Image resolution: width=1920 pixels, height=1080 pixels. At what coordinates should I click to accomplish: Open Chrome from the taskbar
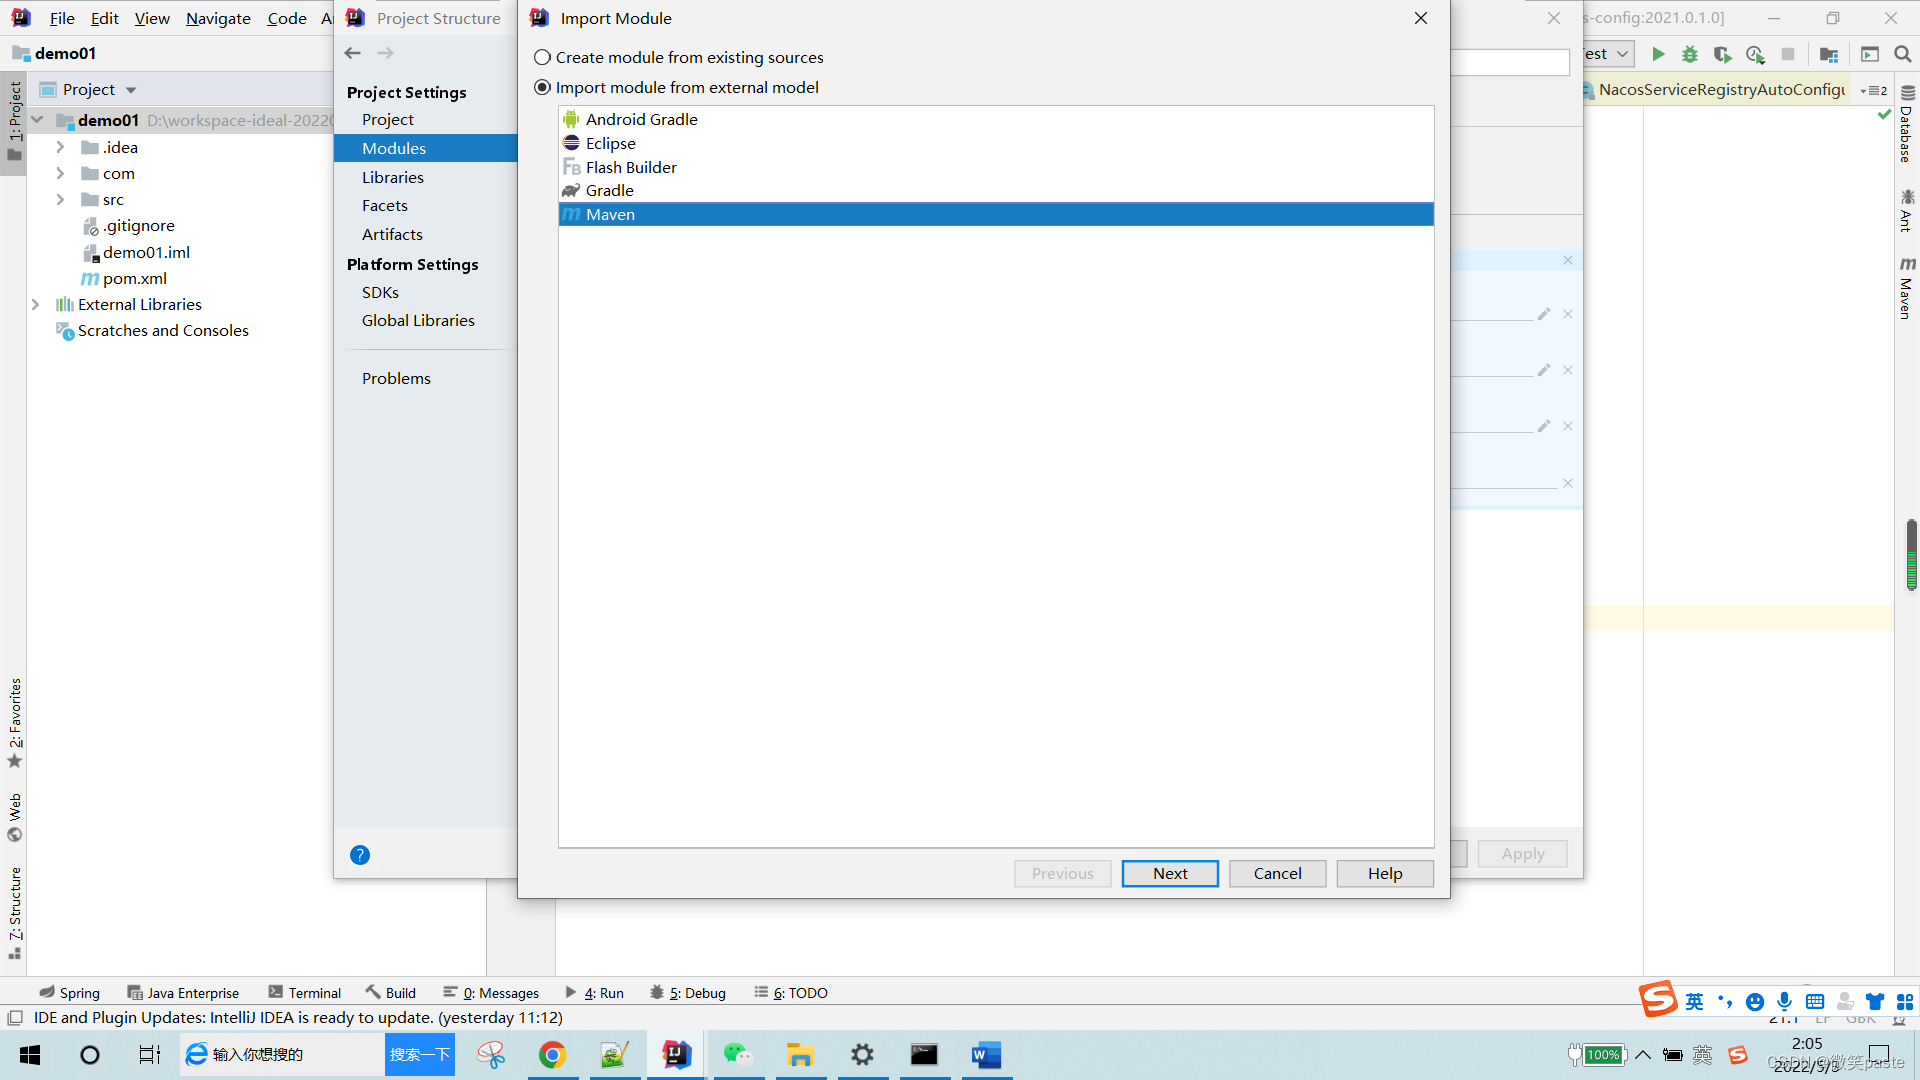[x=552, y=1055]
